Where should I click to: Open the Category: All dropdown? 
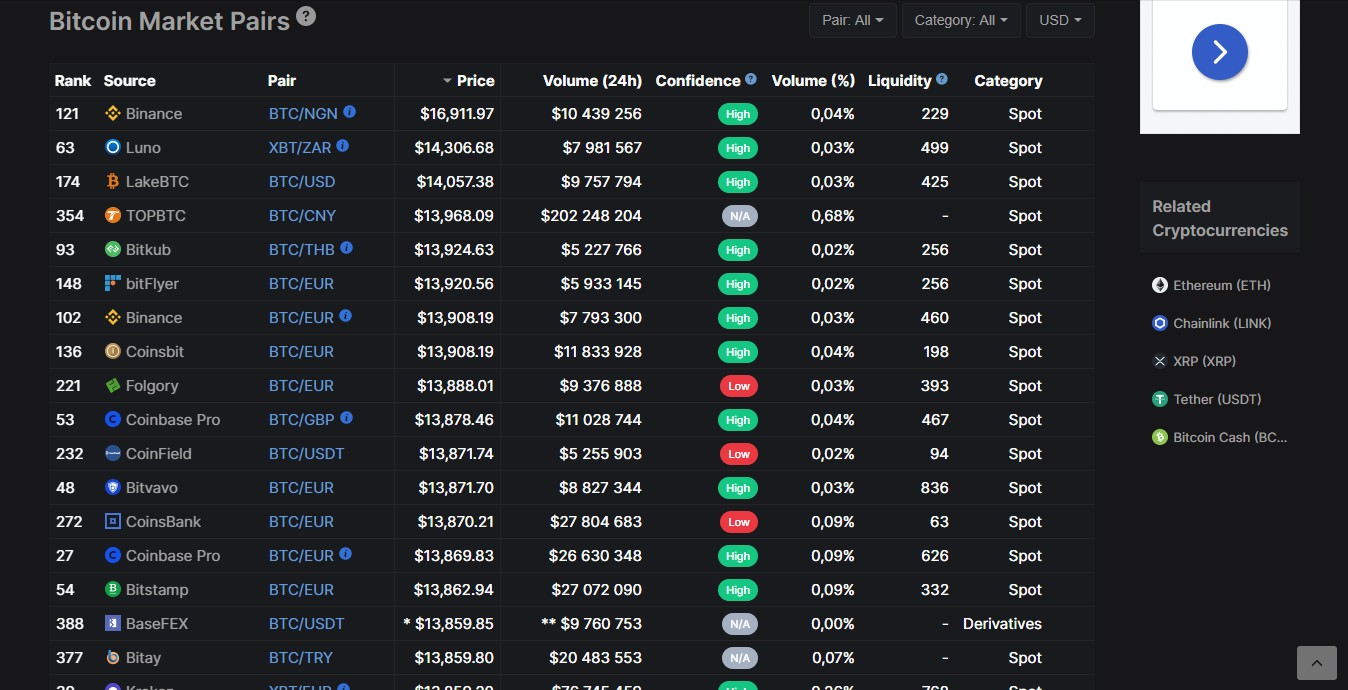(x=961, y=20)
